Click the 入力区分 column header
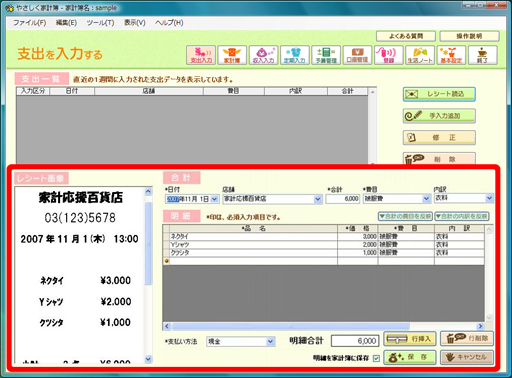Image resolution: width=512 pixels, height=378 pixels. point(33,91)
